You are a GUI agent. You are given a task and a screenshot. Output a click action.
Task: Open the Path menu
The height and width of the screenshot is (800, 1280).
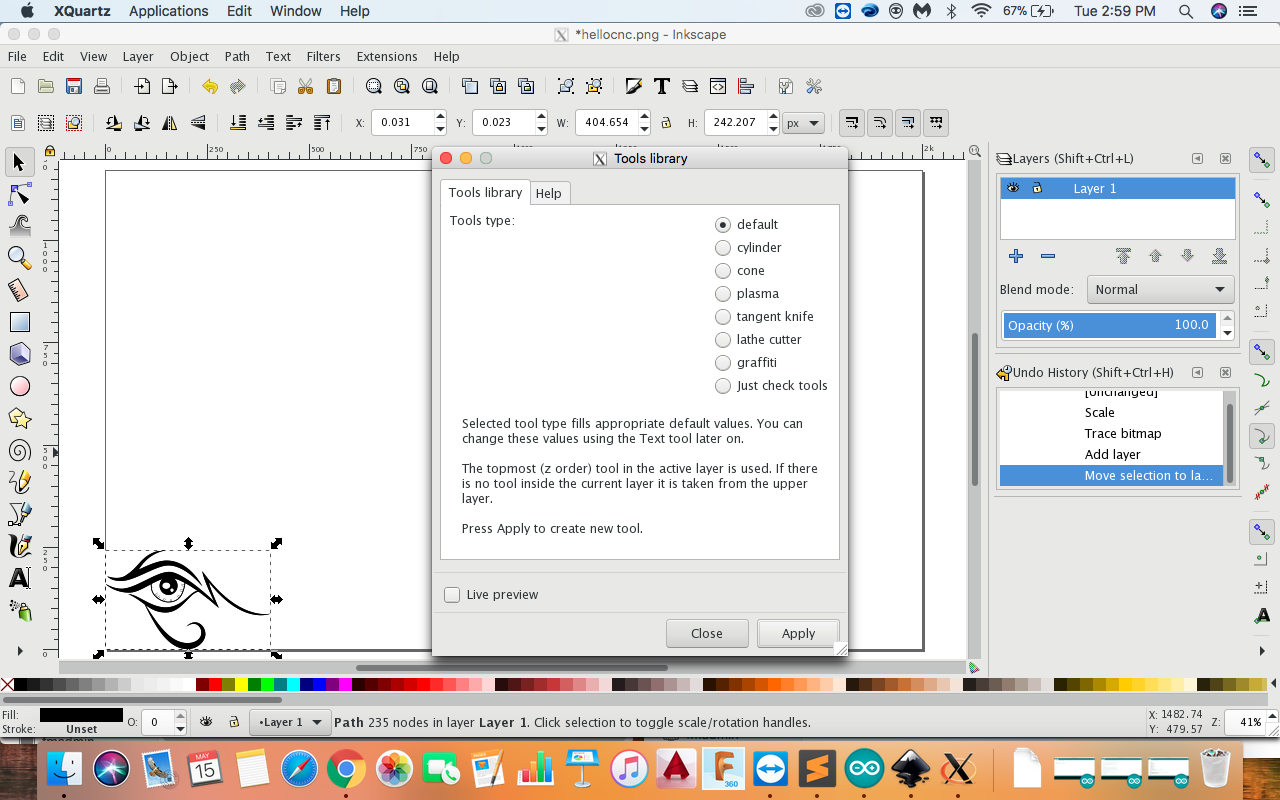237,56
